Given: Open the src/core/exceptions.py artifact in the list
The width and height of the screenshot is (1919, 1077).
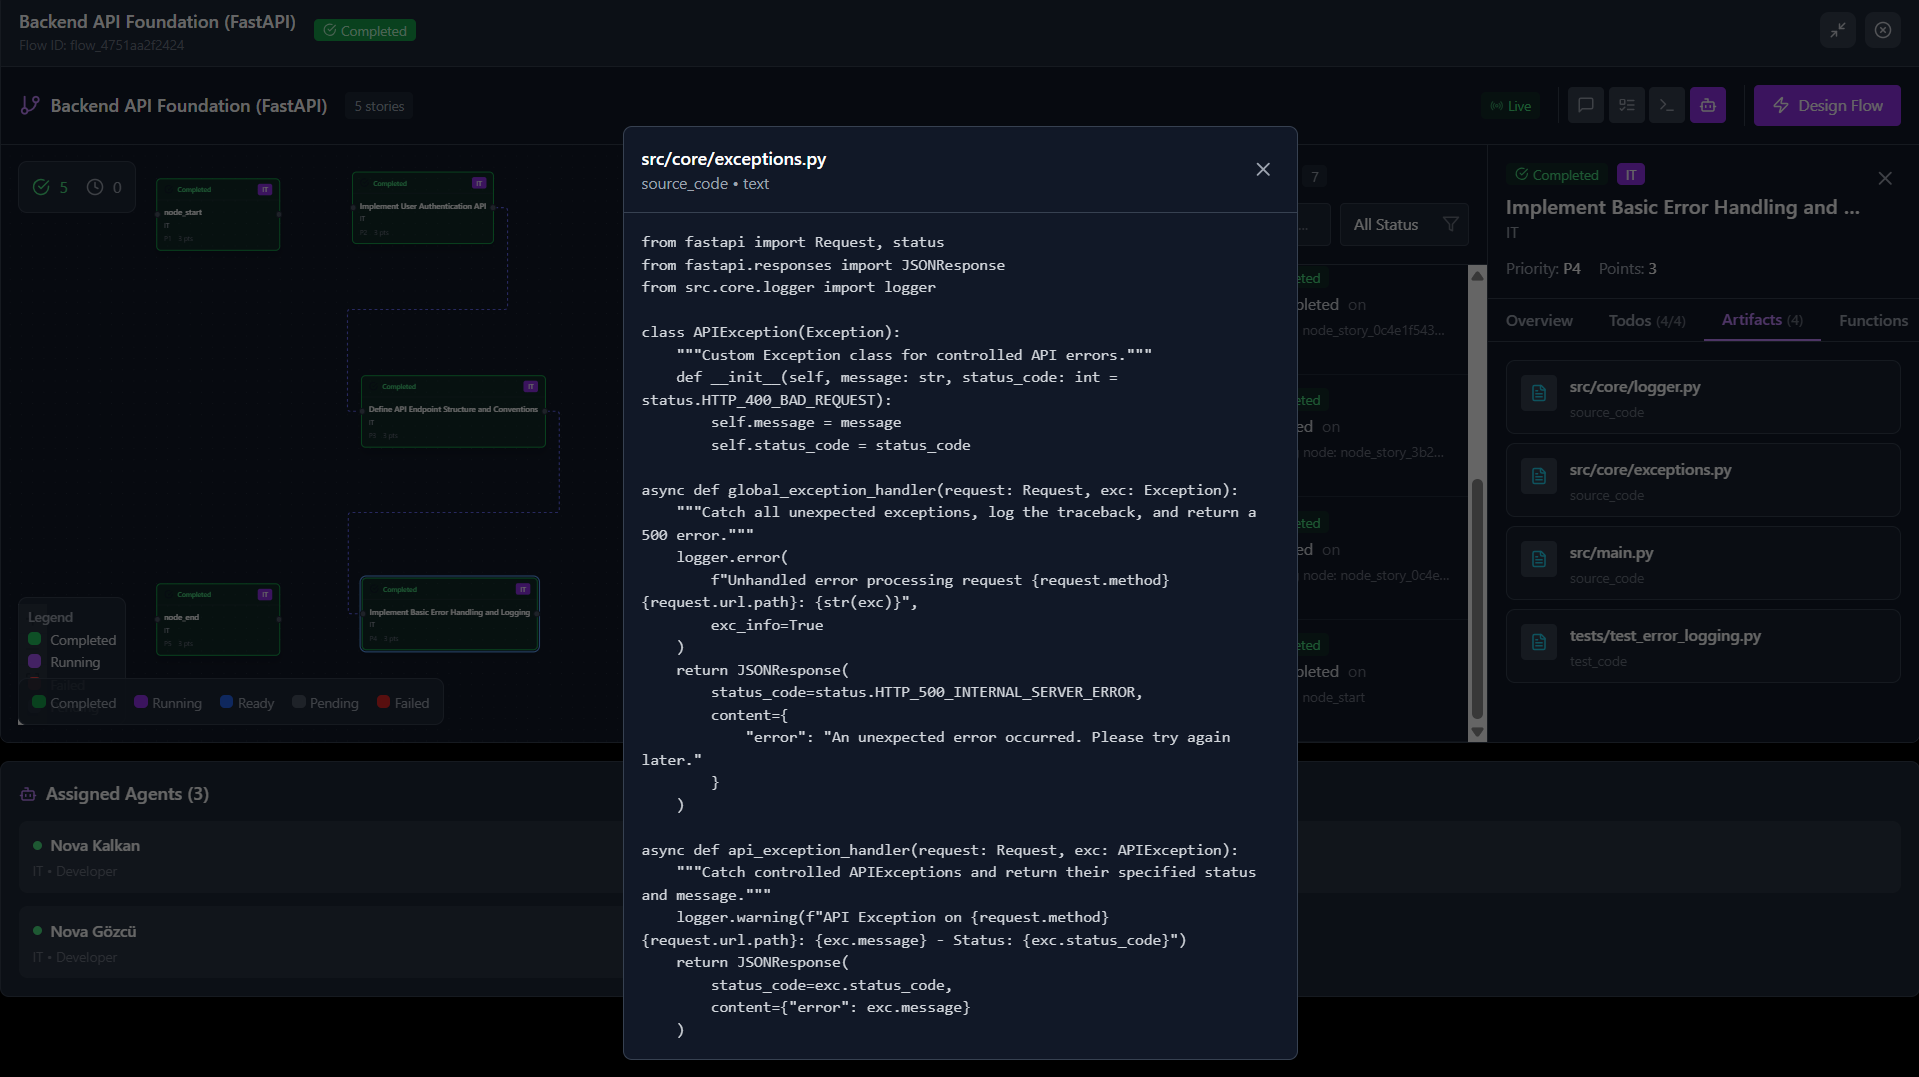Looking at the screenshot, I should coord(1703,480).
